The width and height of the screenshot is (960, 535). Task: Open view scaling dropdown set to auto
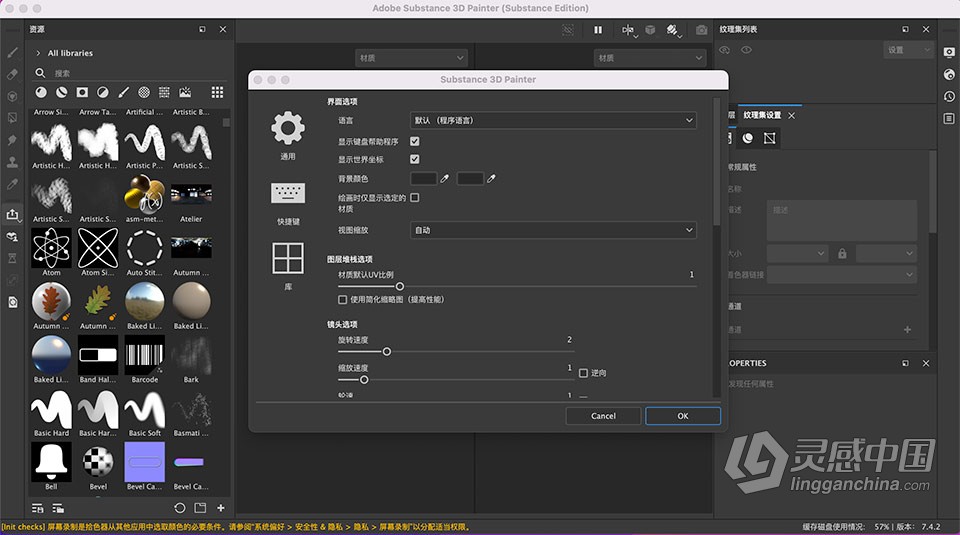553,230
